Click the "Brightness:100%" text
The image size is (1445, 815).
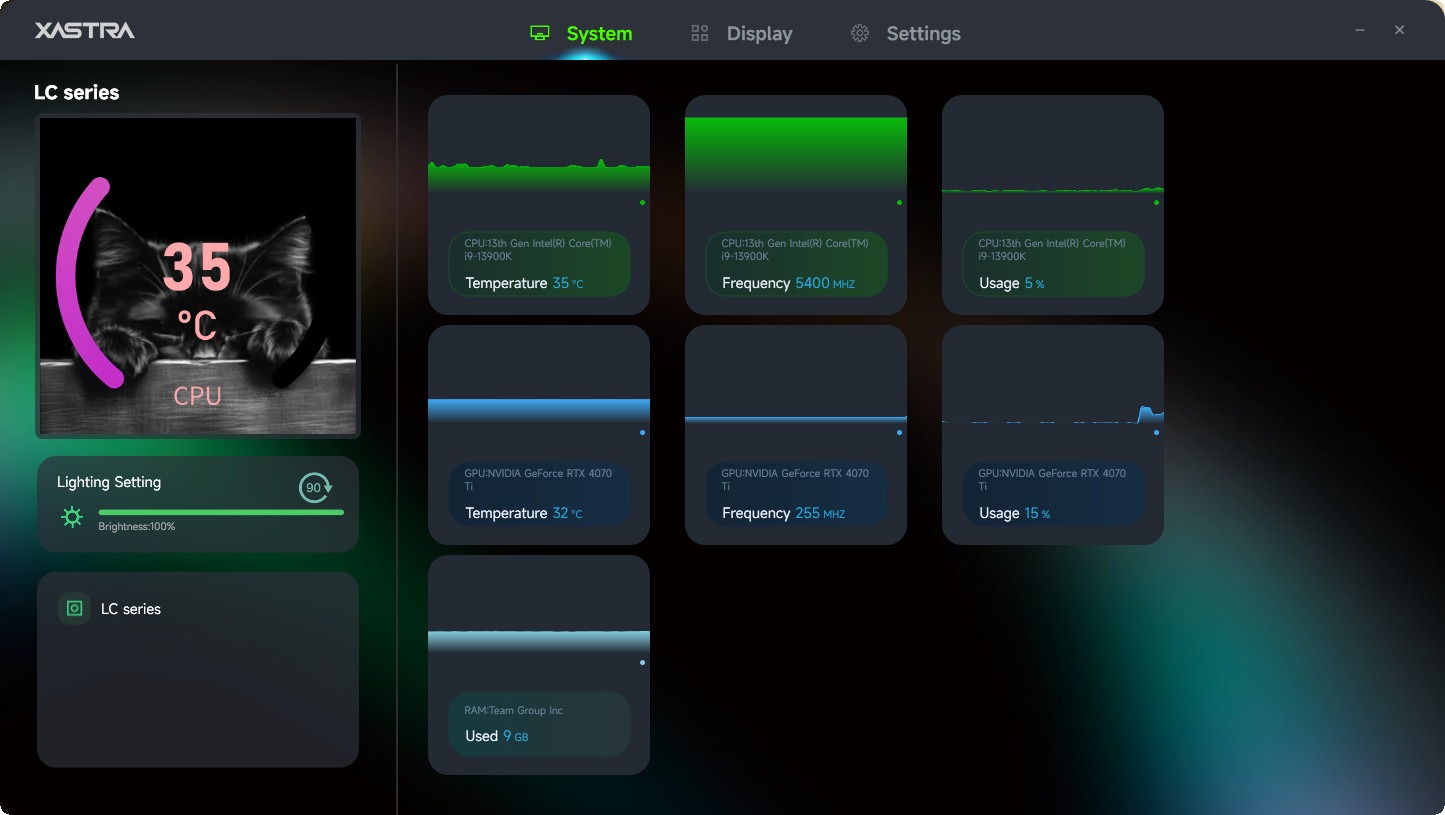coord(136,527)
